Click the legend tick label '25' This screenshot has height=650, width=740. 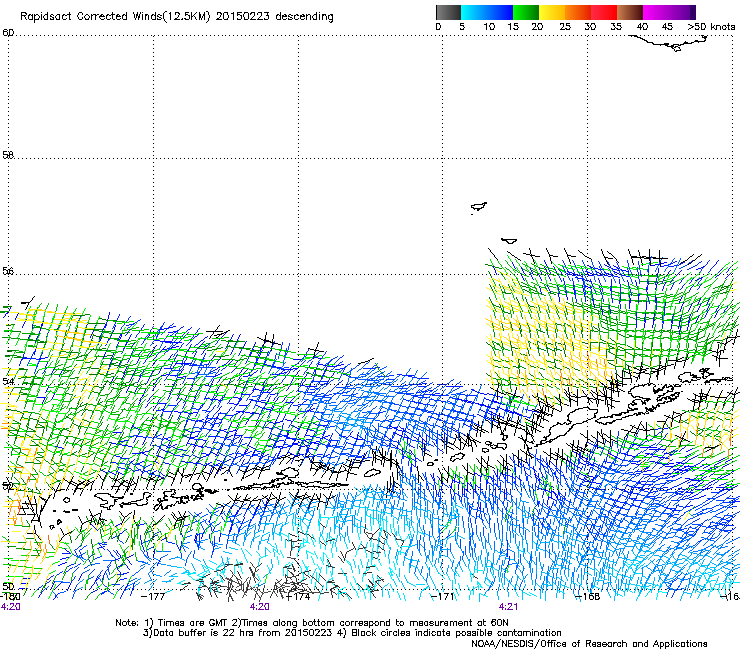coord(565,27)
